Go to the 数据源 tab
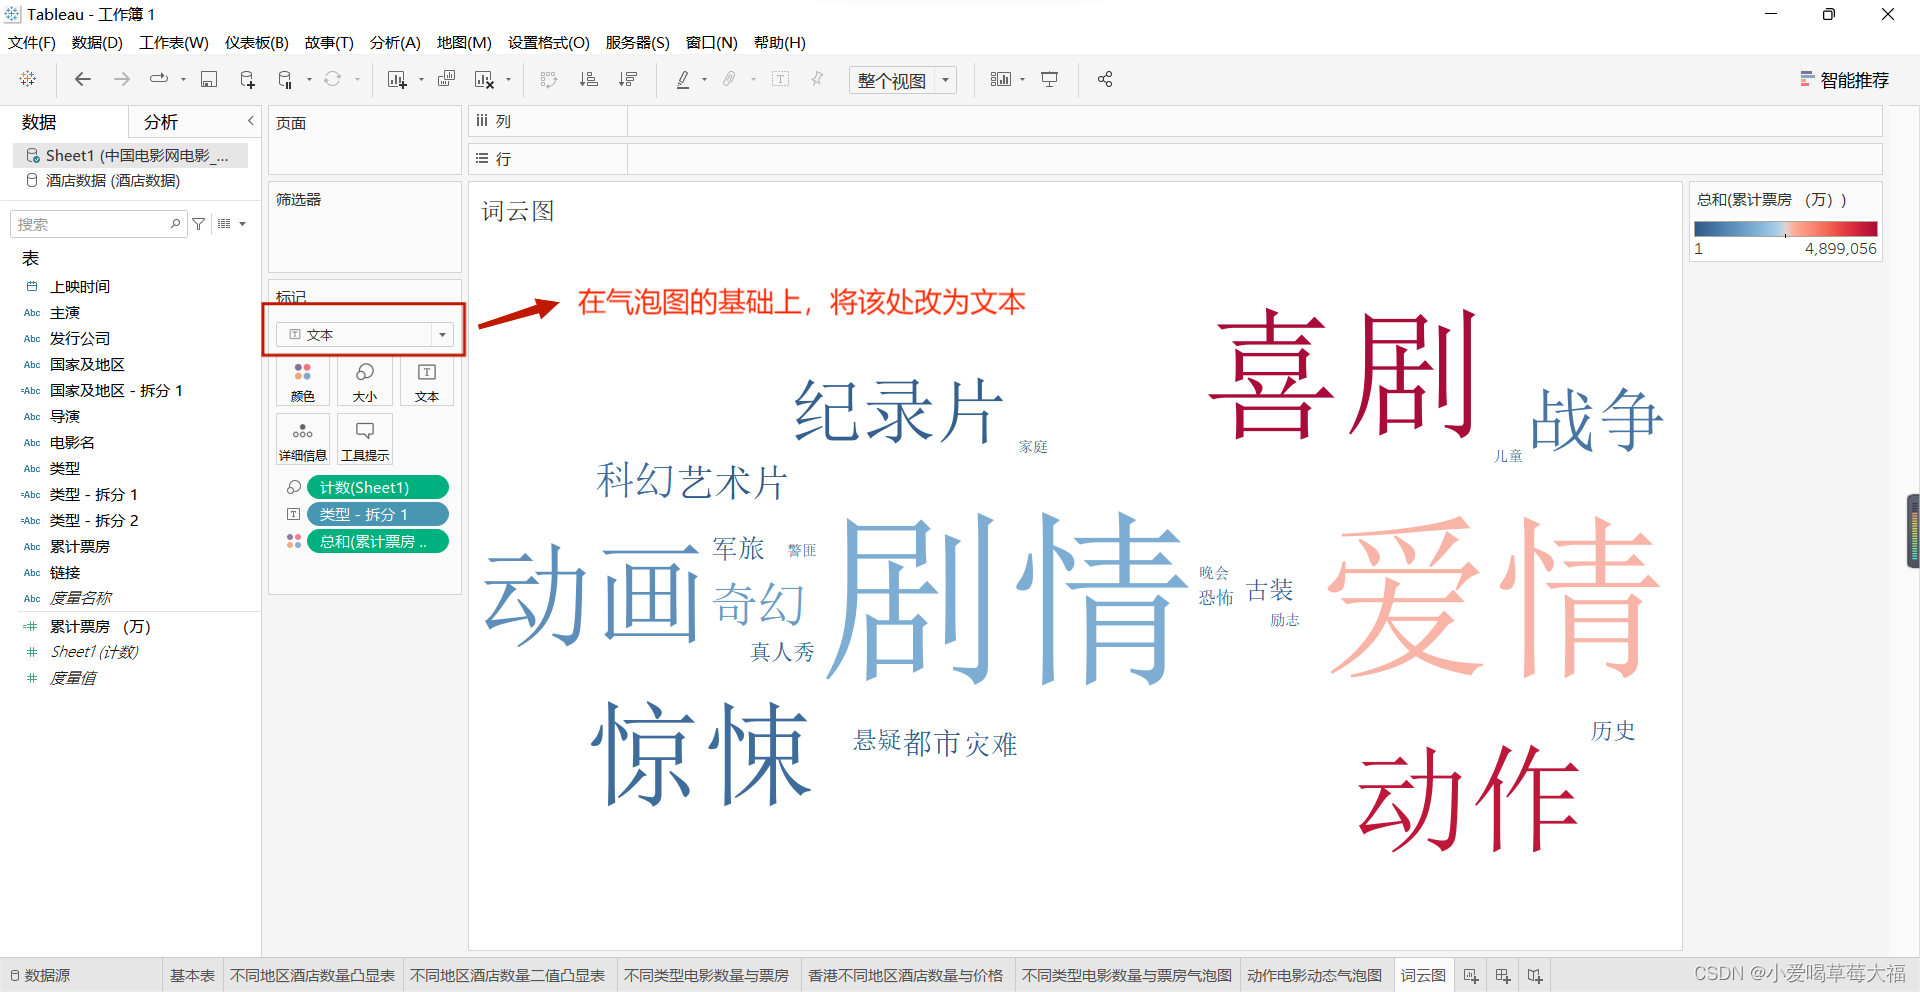This screenshot has height=992, width=1920. [40, 975]
